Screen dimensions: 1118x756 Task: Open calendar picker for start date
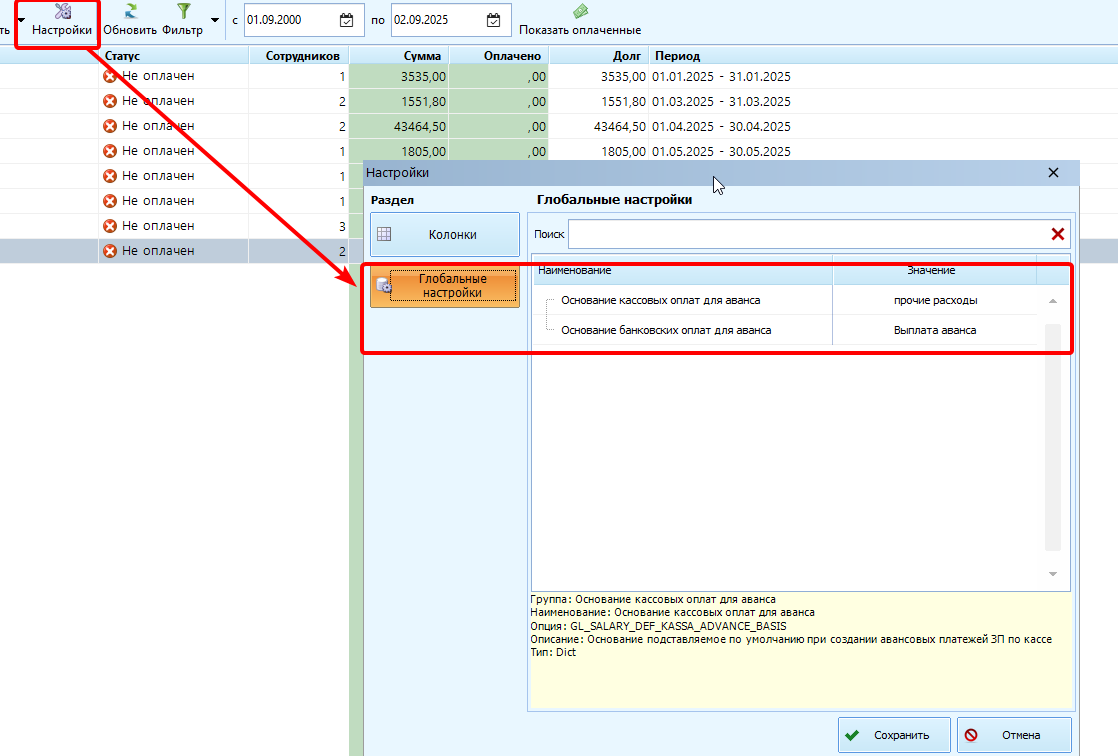347,20
